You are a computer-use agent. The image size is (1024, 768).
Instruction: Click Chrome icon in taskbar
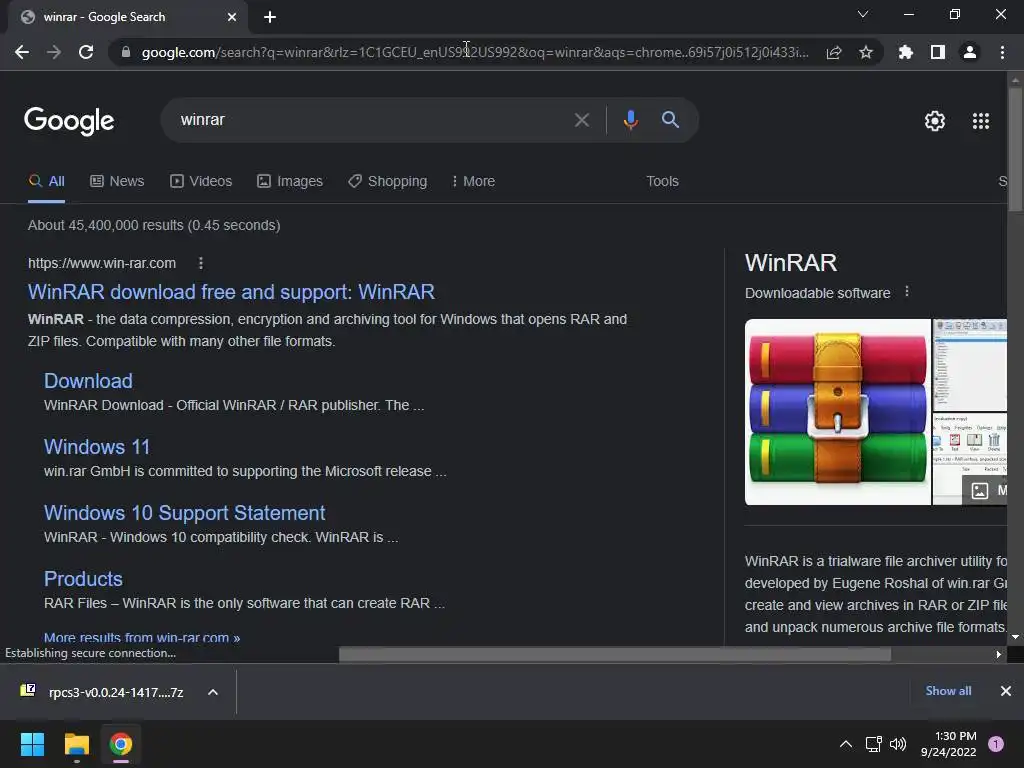tap(120, 744)
